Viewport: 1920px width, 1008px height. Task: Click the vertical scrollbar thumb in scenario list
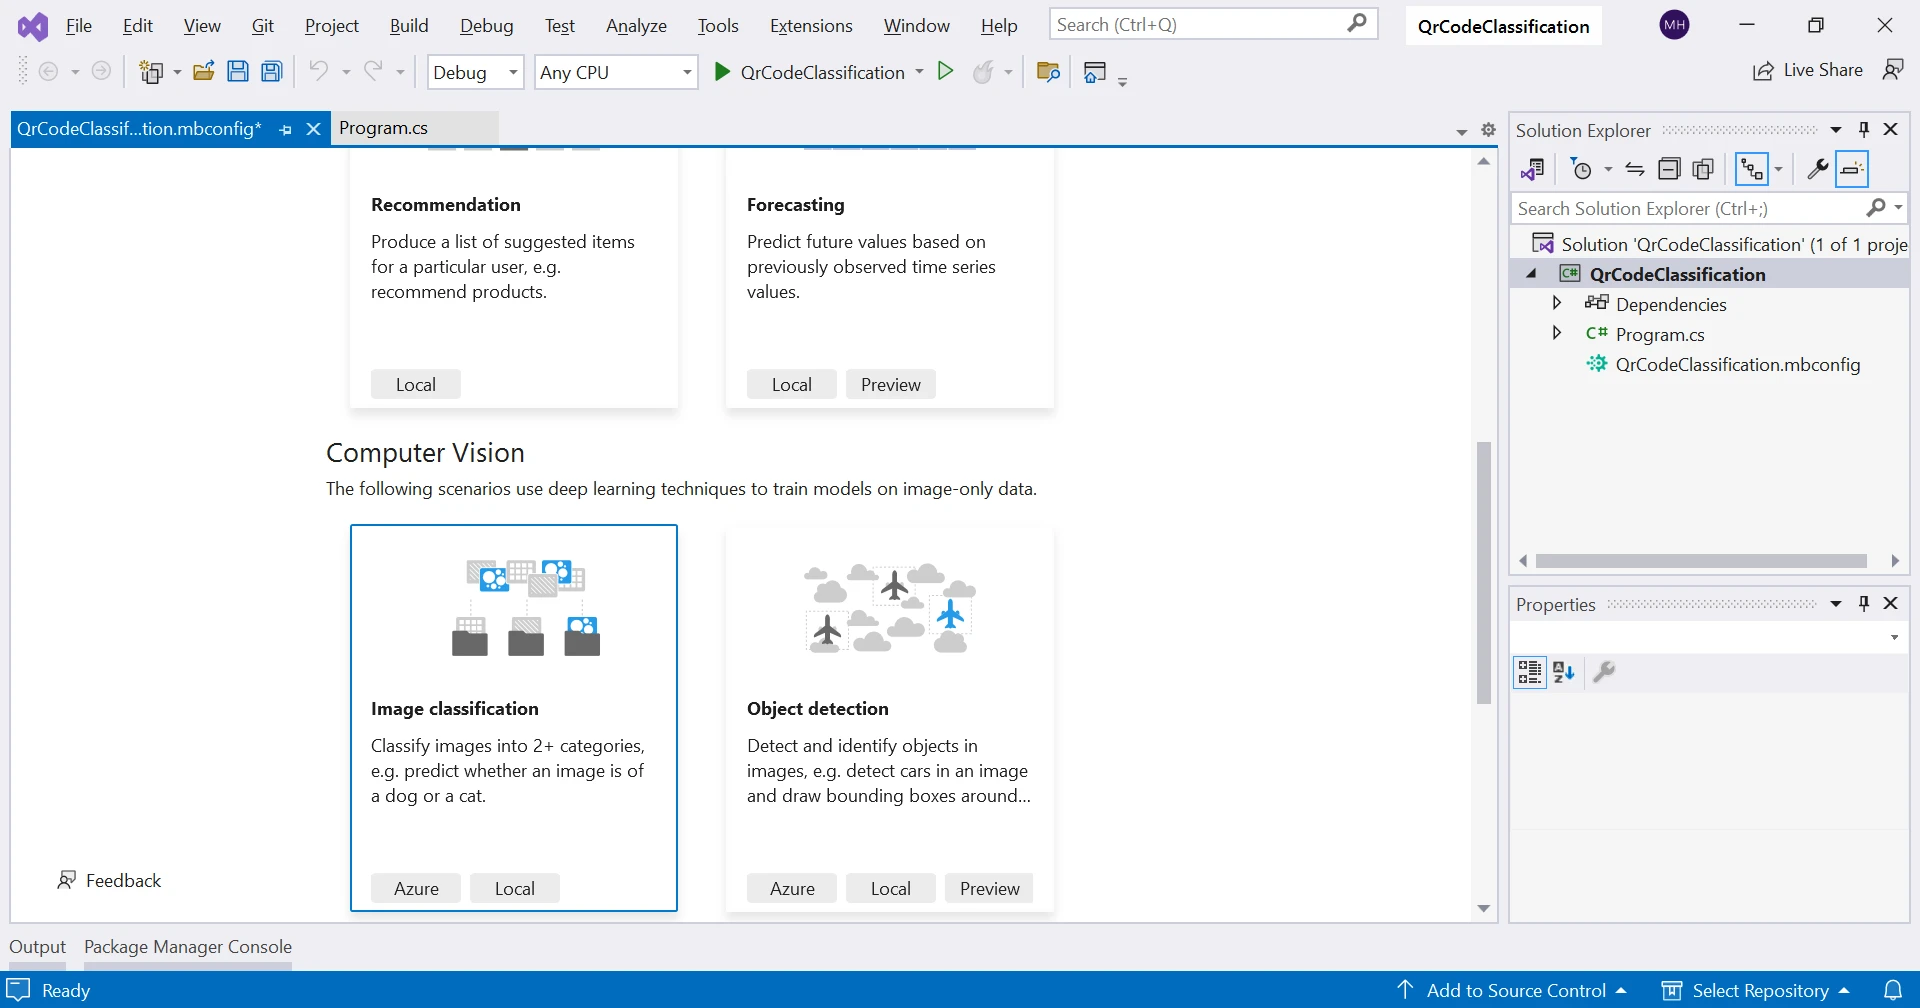(x=1484, y=572)
